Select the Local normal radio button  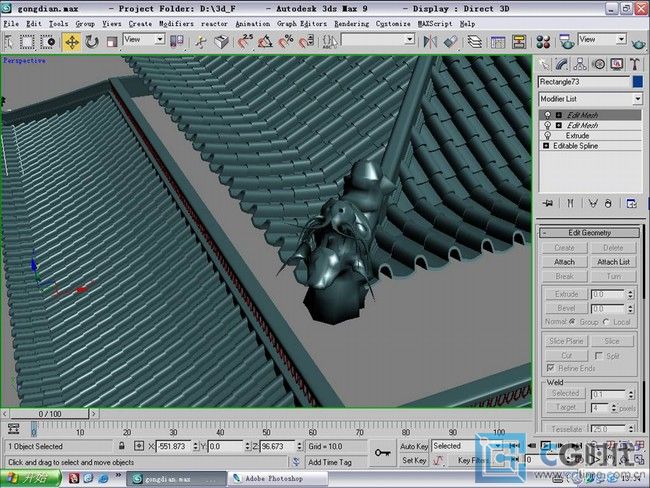606,322
